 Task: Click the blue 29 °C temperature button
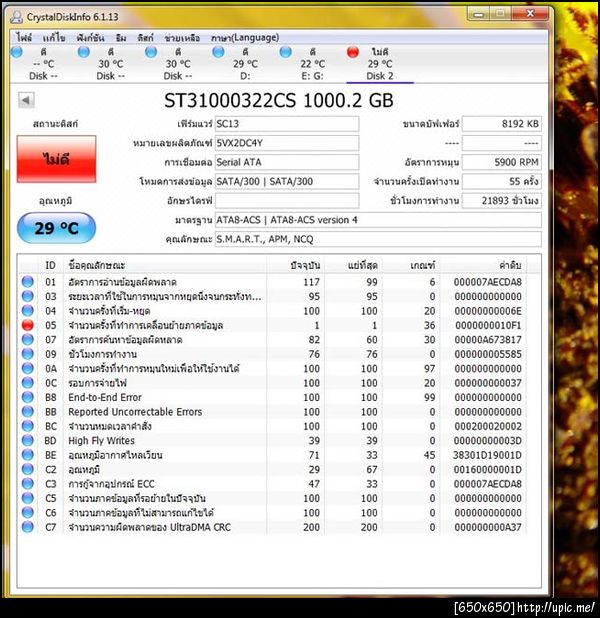pyautogui.click(x=56, y=228)
